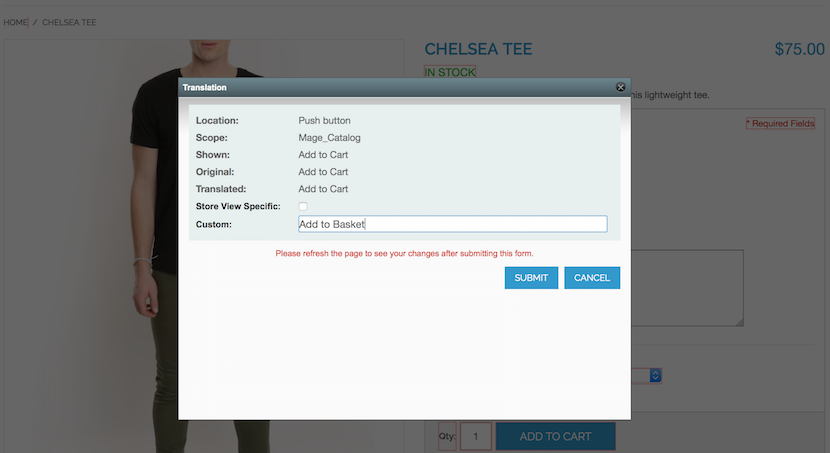Click the Custom field label
This screenshot has width=830, height=453.
[x=214, y=224]
